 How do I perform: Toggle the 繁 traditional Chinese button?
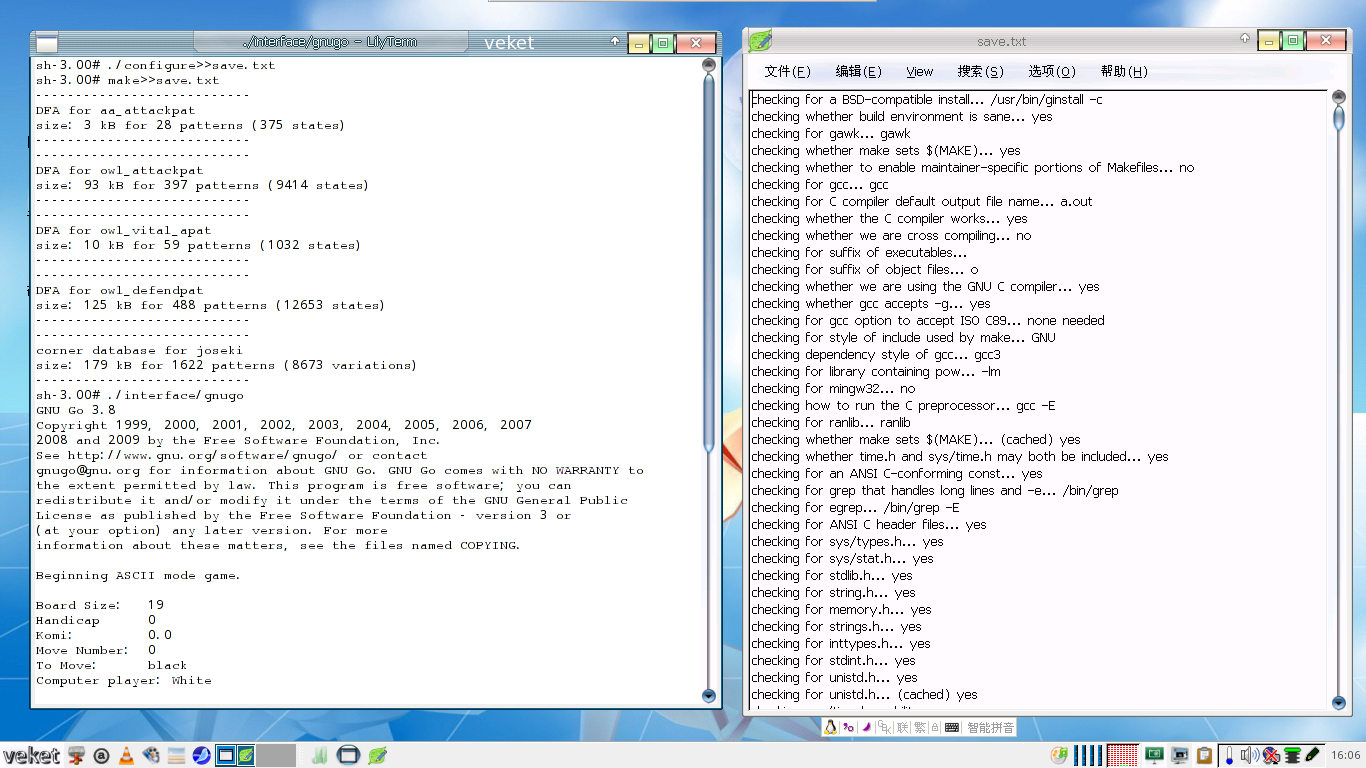click(919, 727)
